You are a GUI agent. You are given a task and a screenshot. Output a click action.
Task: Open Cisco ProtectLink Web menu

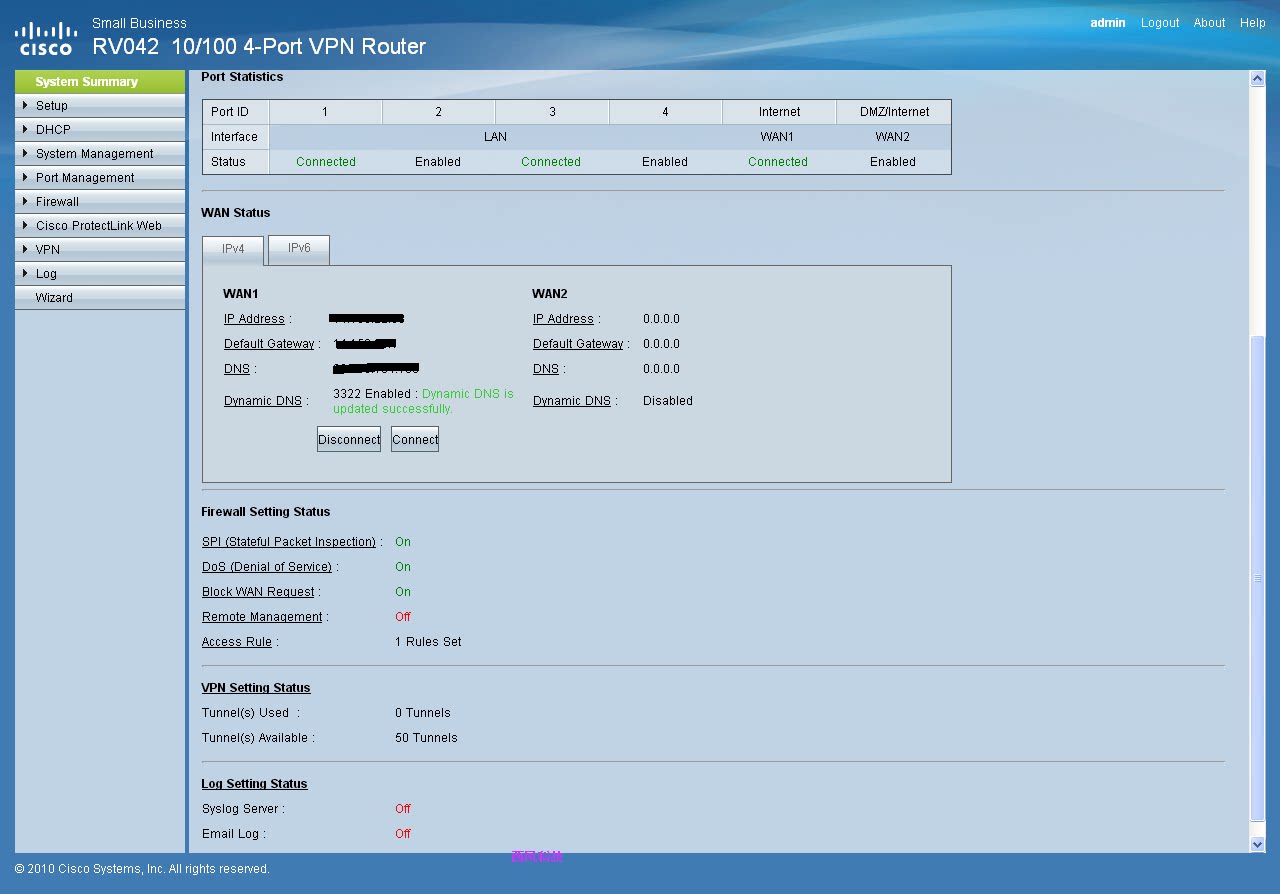click(x=100, y=225)
